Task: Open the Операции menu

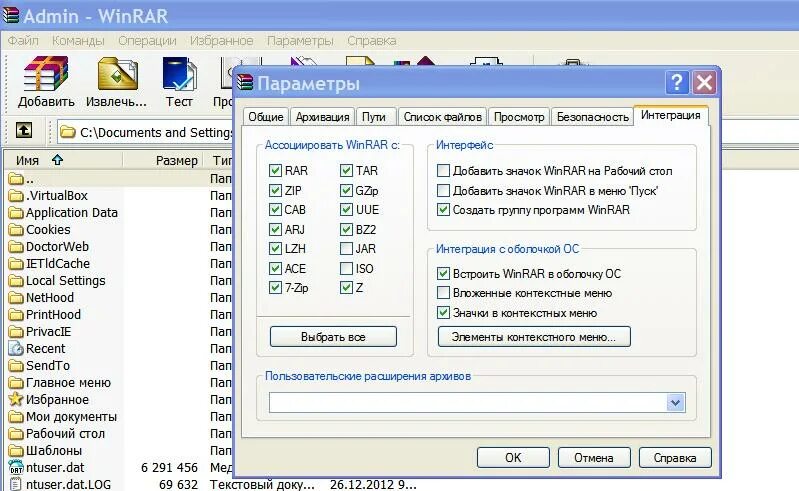Action: [x=147, y=40]
